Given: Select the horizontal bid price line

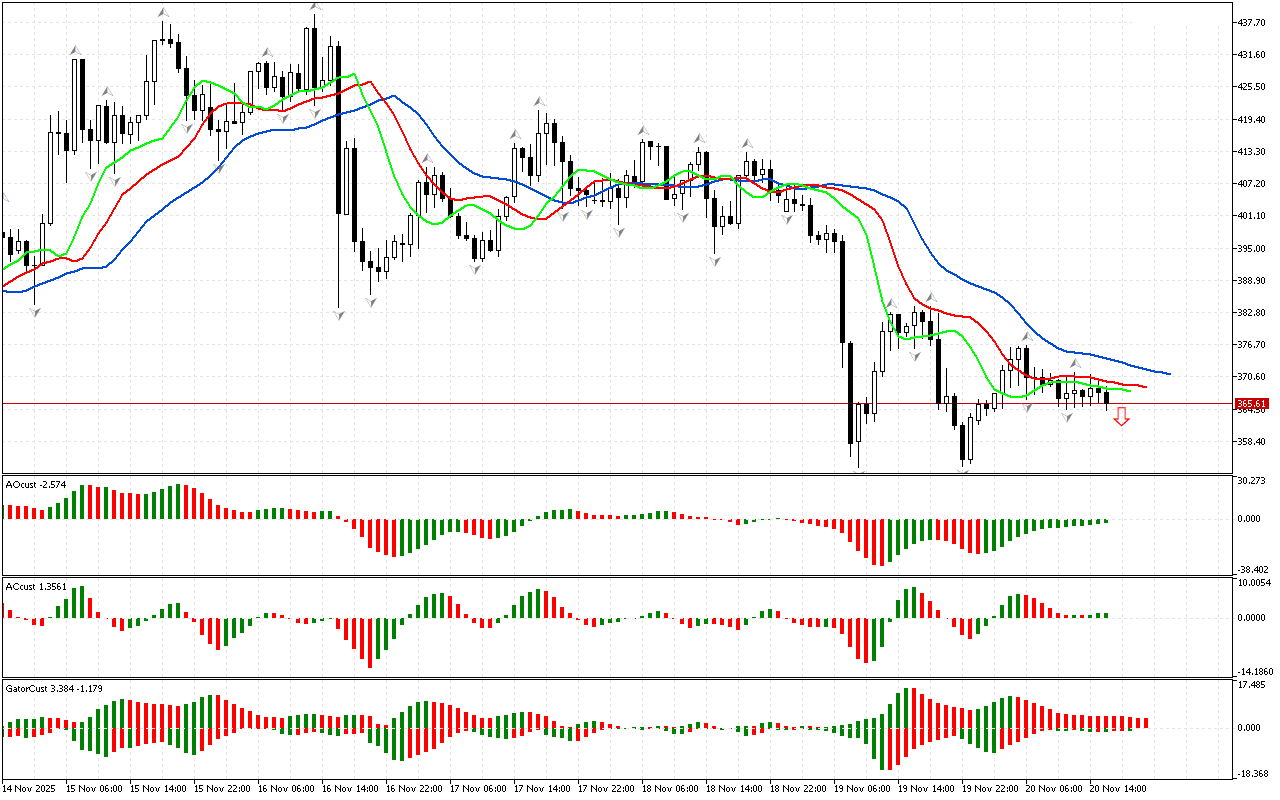Looking at the screenshot, I should coord(600,404).
